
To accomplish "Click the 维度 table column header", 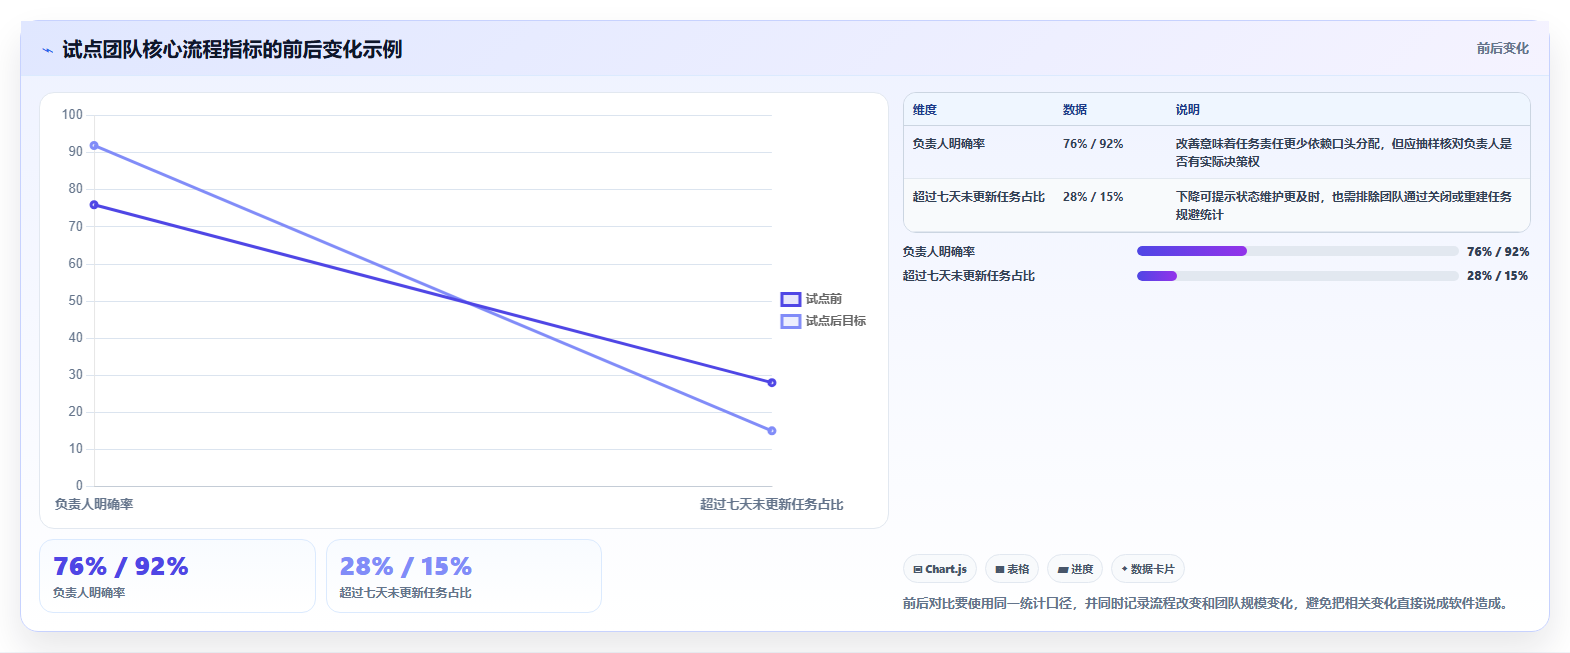I will [925, 110].
